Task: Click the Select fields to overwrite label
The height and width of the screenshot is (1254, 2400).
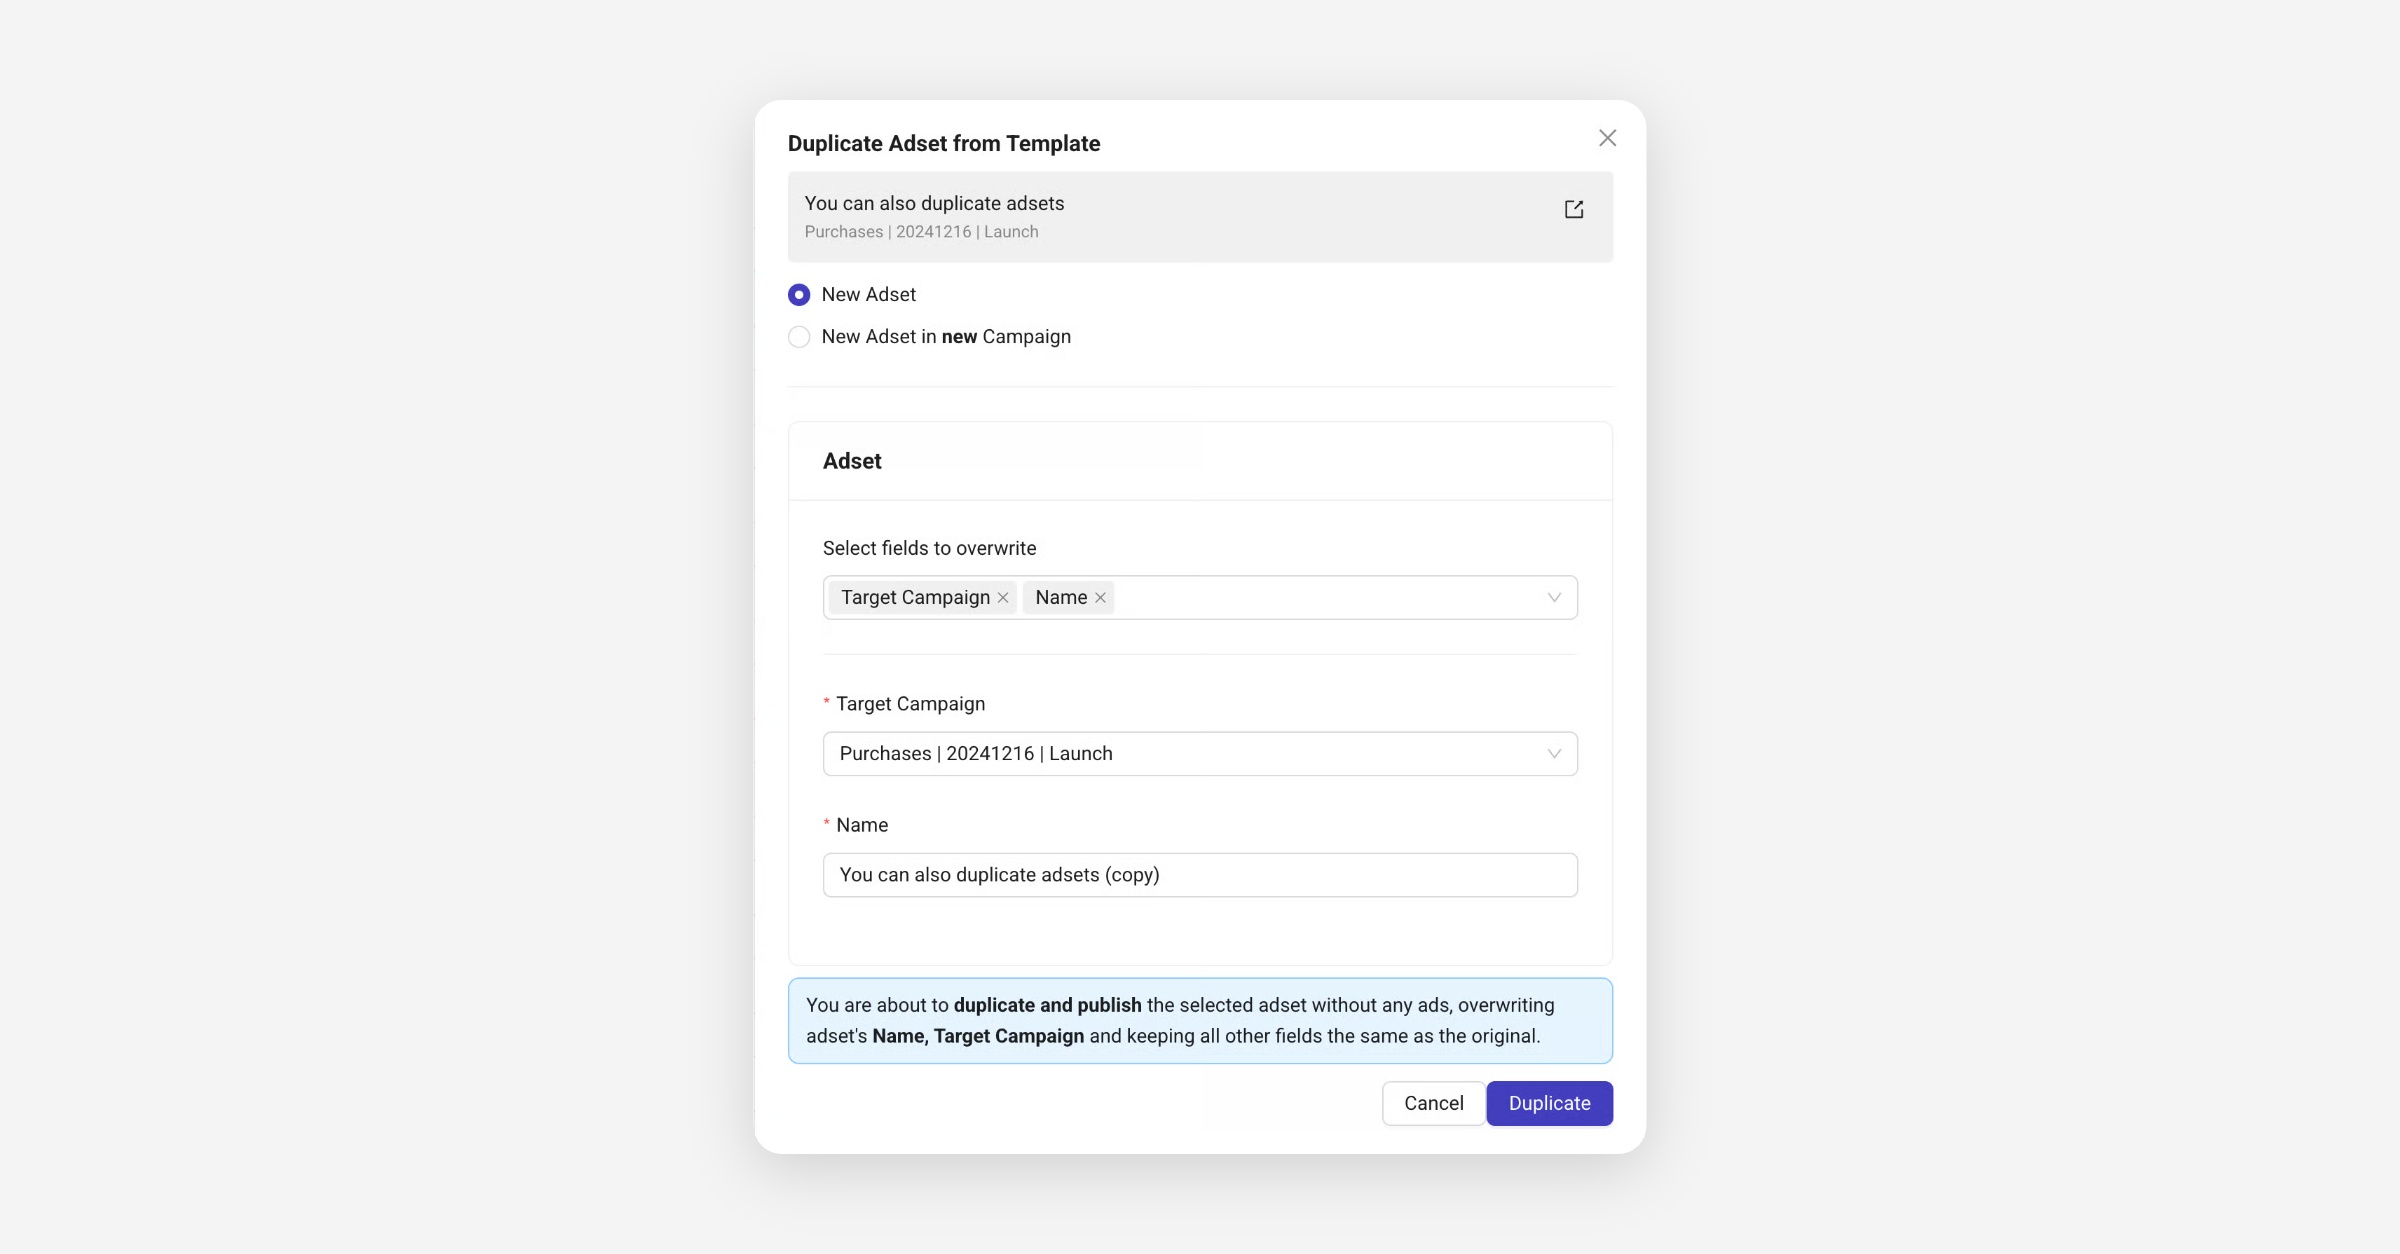Action: pos(929,548)
